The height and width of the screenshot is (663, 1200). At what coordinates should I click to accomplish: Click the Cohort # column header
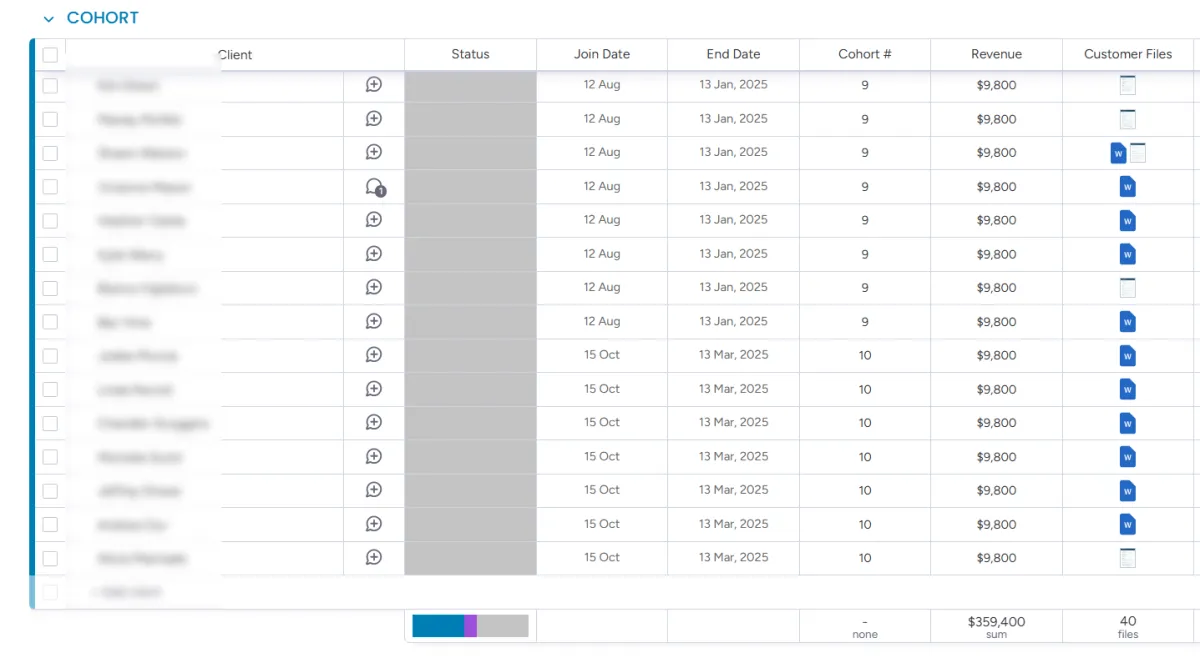coord(865,55)
